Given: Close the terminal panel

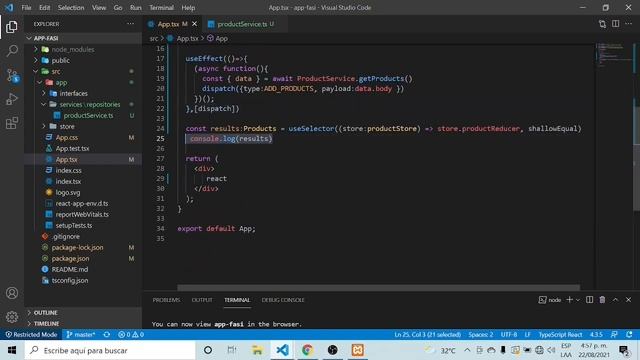Looking at the screenshot, I should (628, 300).
